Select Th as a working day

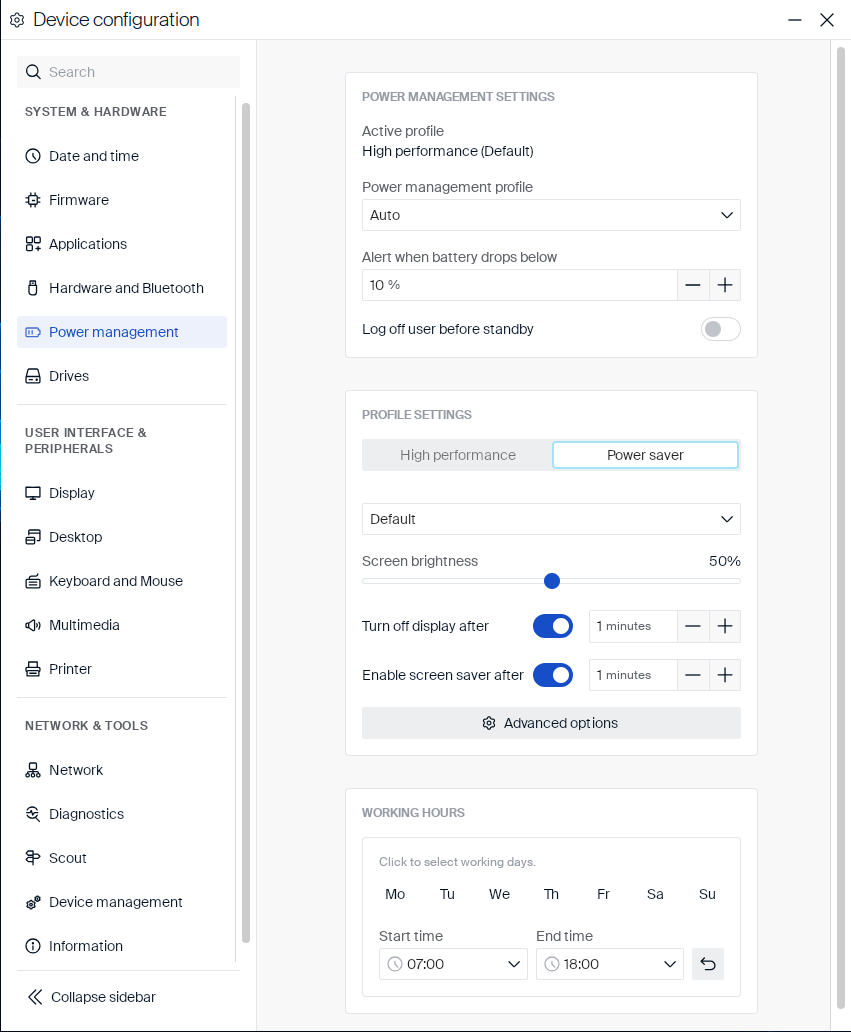coord(551,894)
